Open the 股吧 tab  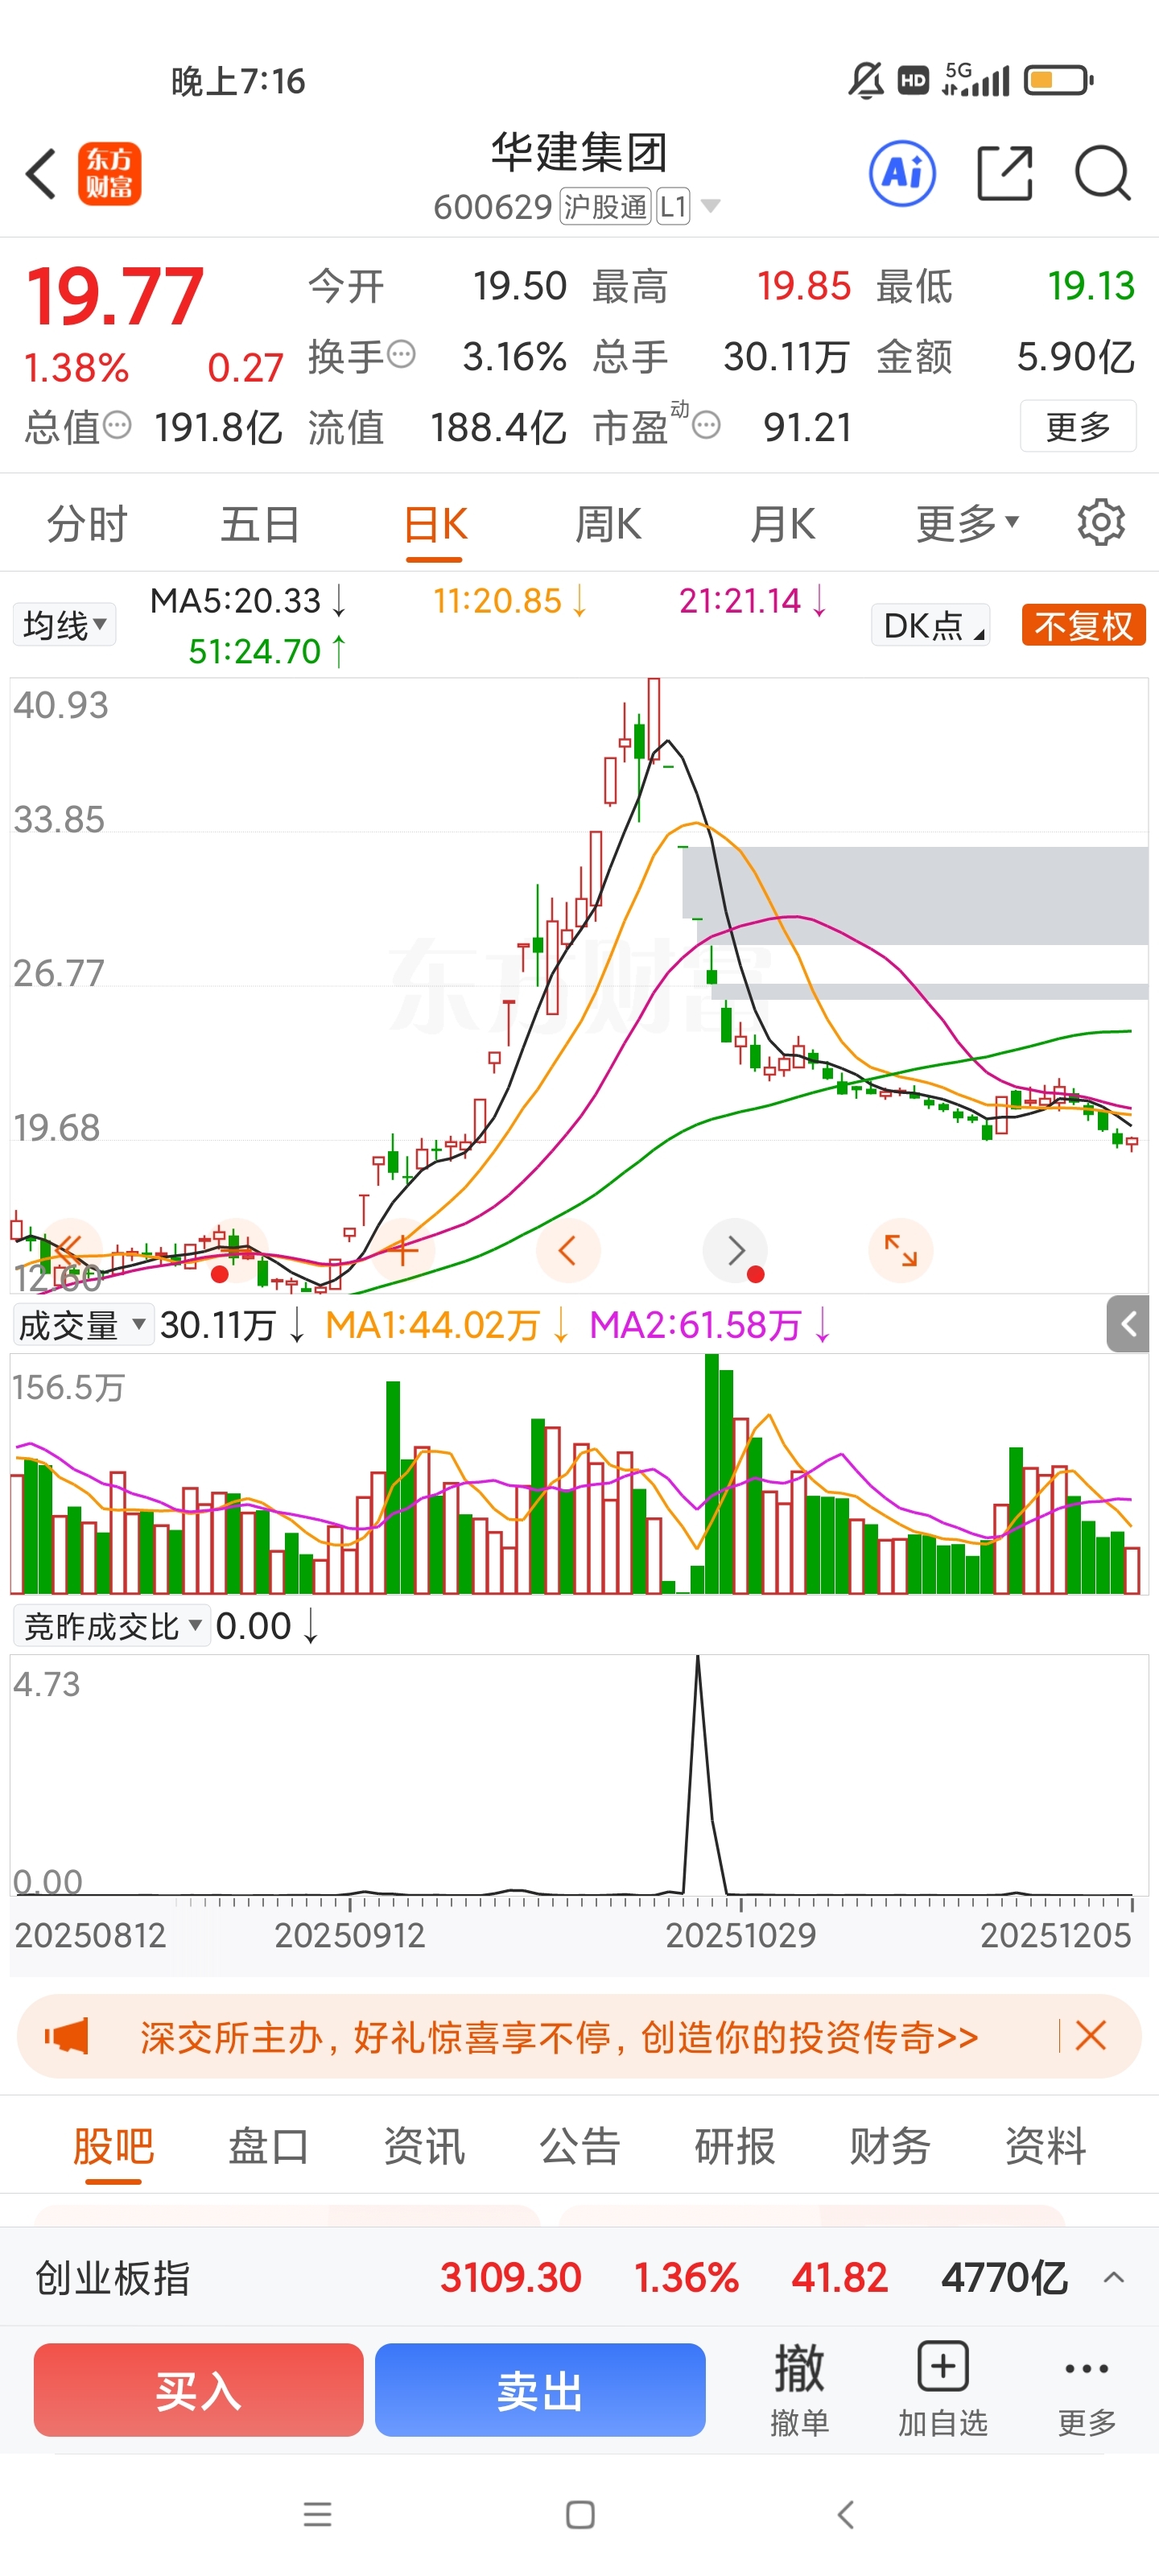coord(113,2145)
